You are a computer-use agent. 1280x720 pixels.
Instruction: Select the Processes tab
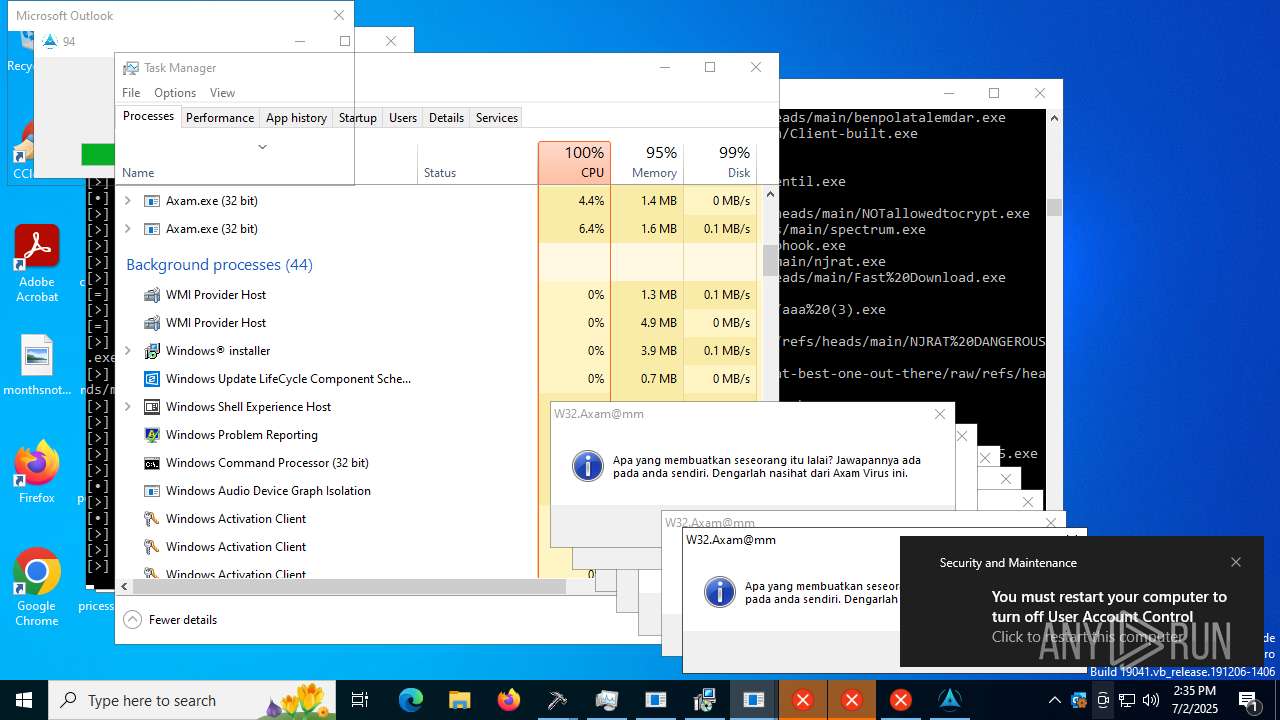coord(148,116)
